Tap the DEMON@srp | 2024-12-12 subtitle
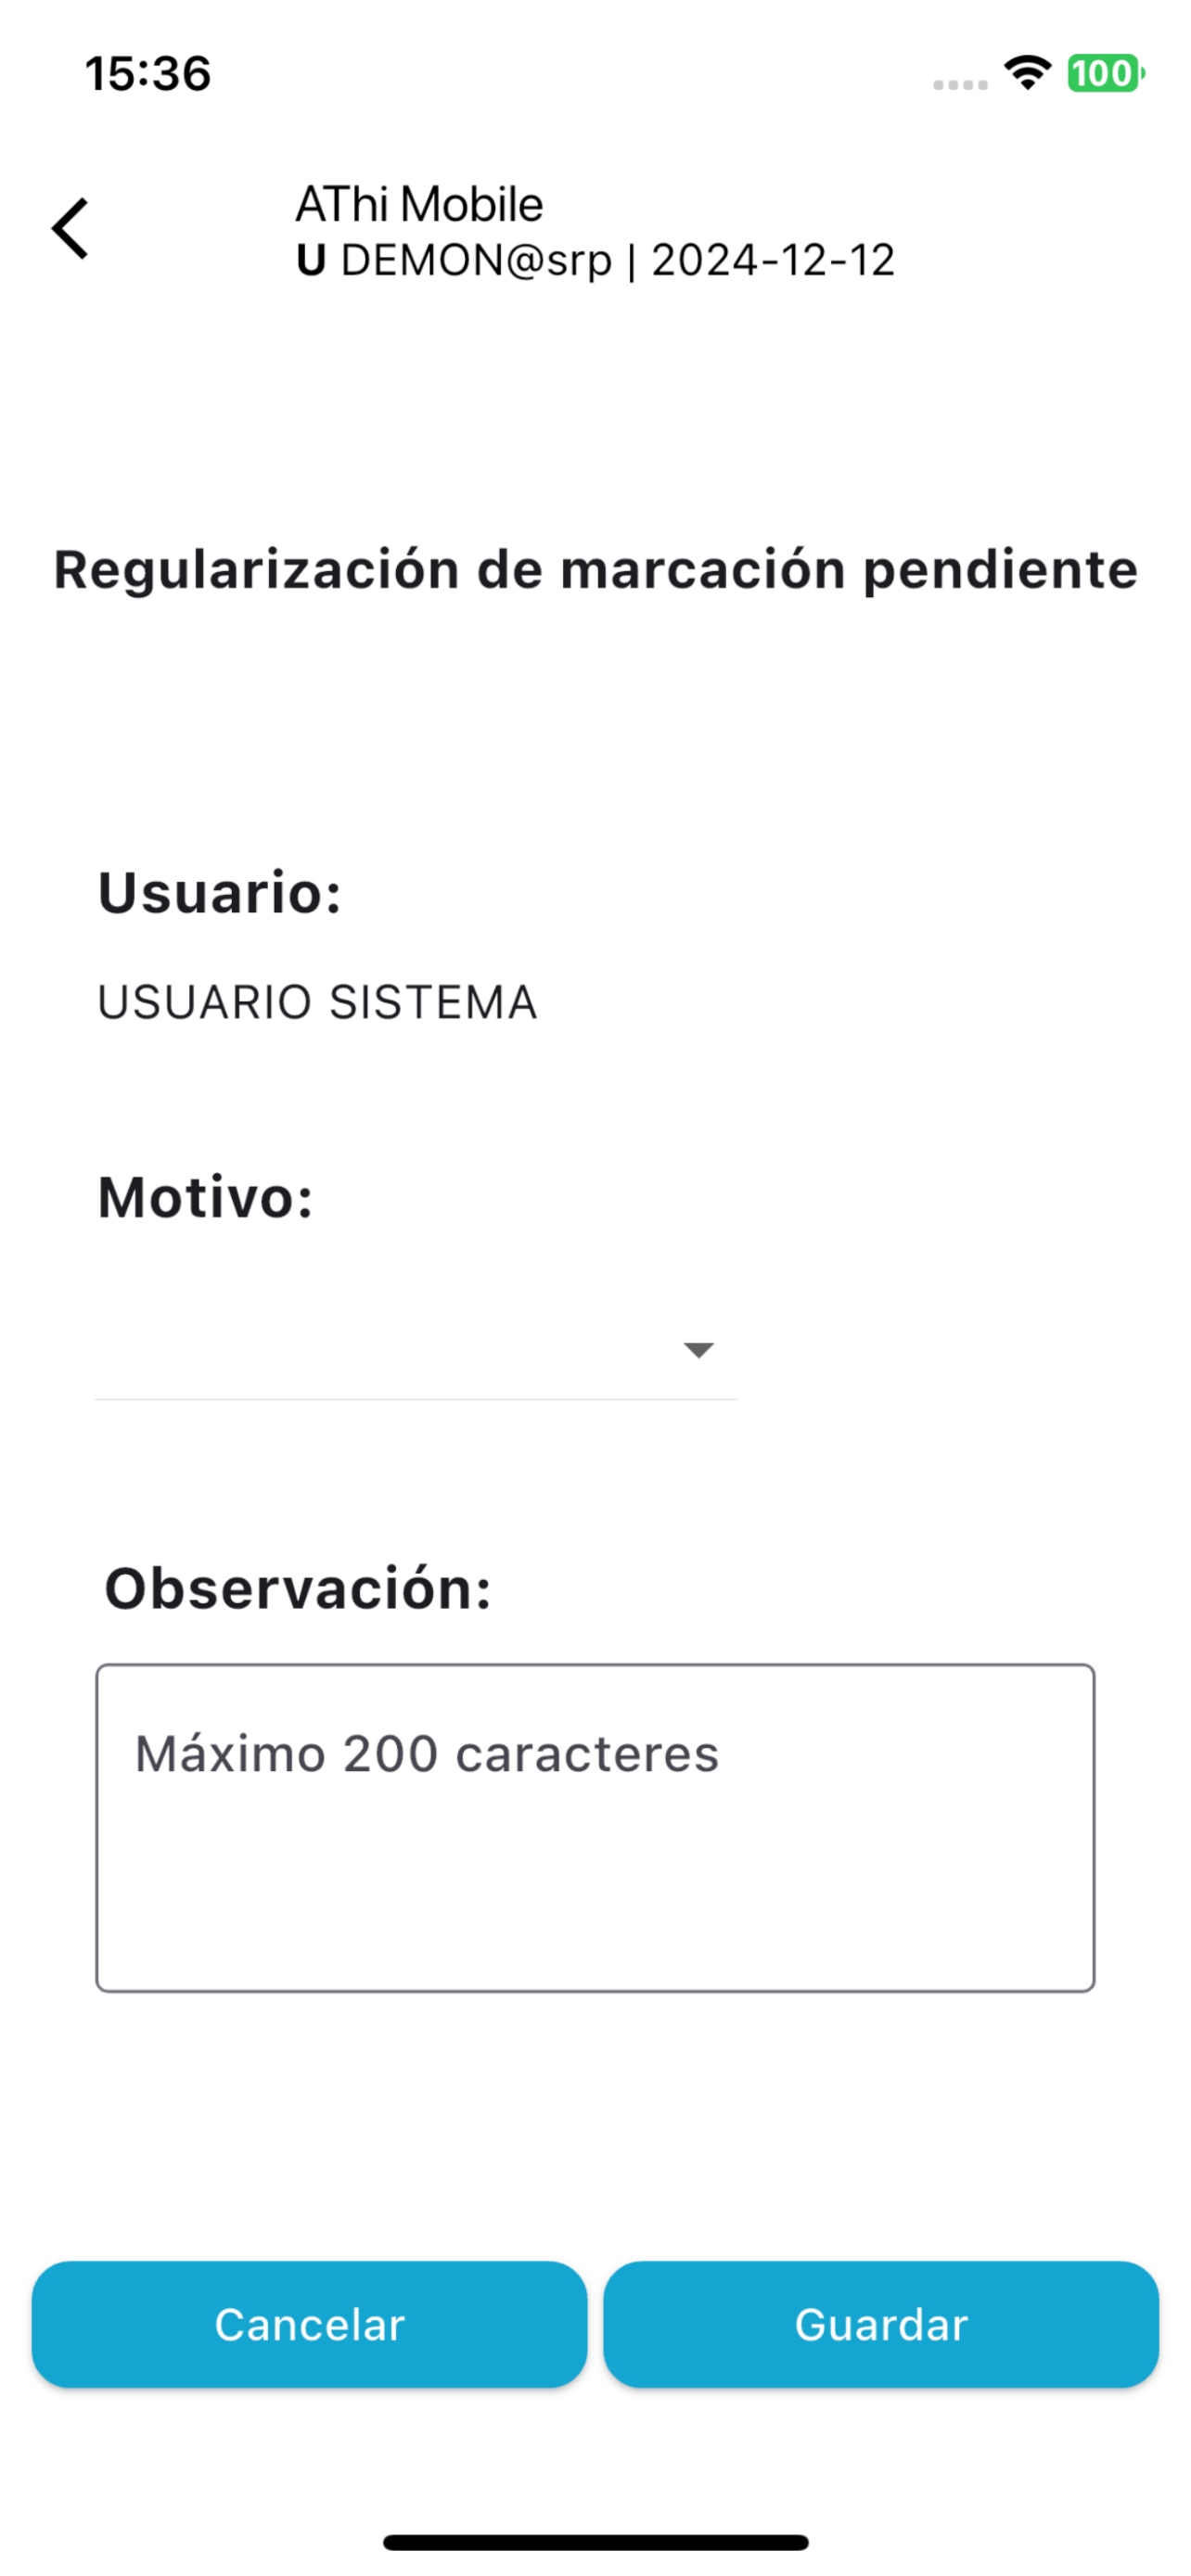The width and height of the screenshot is (1191, 2576). (618, 261)
